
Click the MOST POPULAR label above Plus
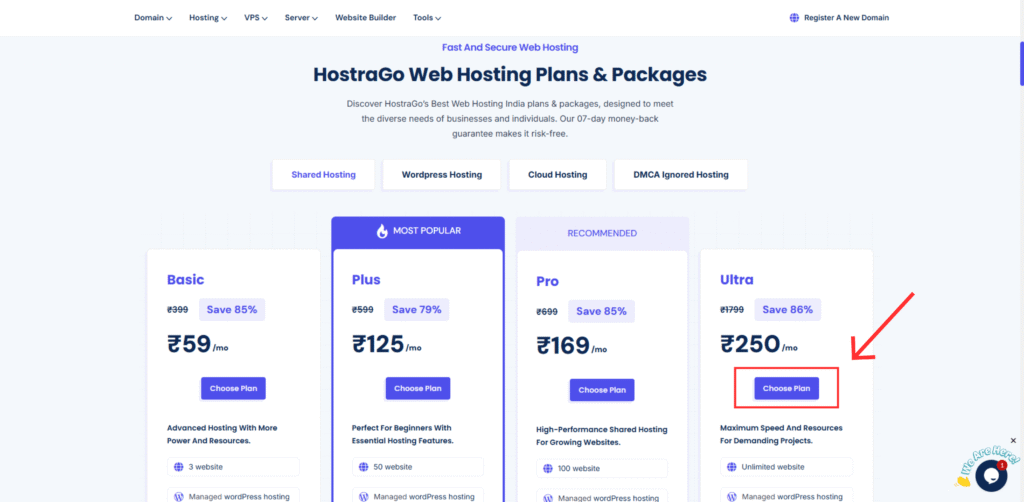tap(427, 230)
